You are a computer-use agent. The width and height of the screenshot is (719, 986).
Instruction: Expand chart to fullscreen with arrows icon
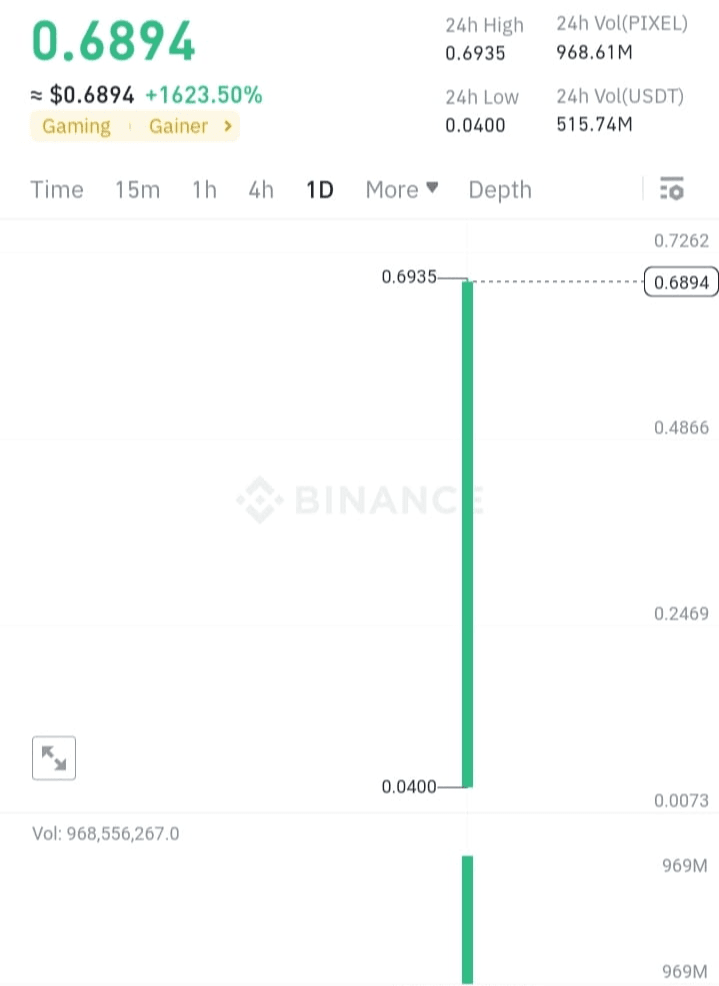[54, 759]
